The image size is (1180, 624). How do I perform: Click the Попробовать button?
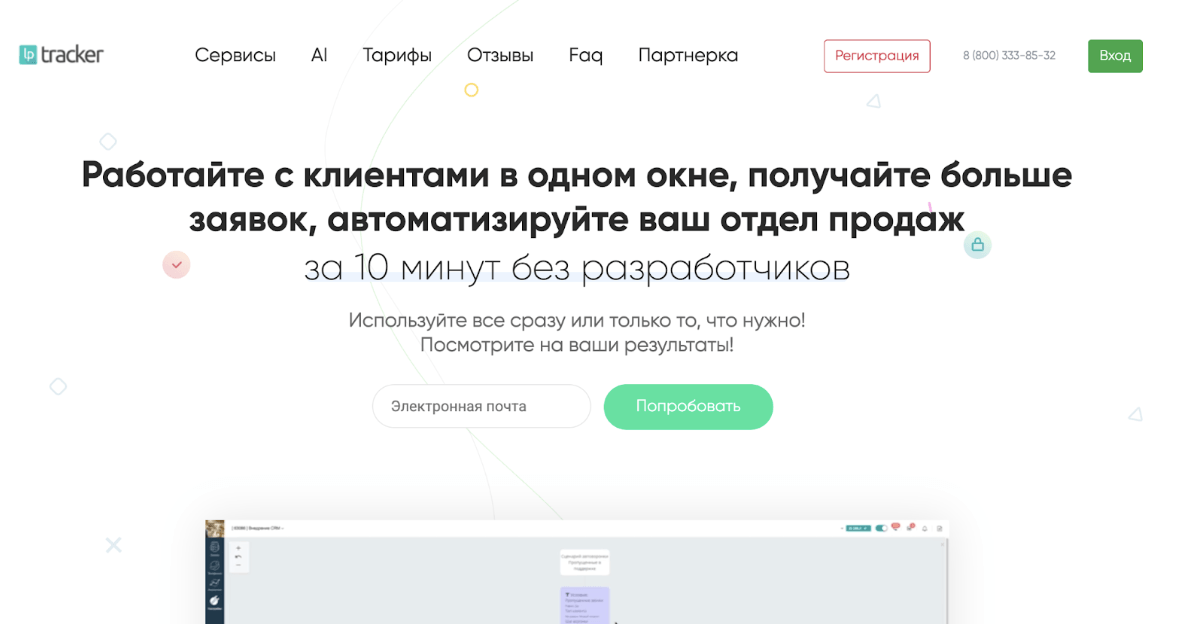click(x=688, y=406)
